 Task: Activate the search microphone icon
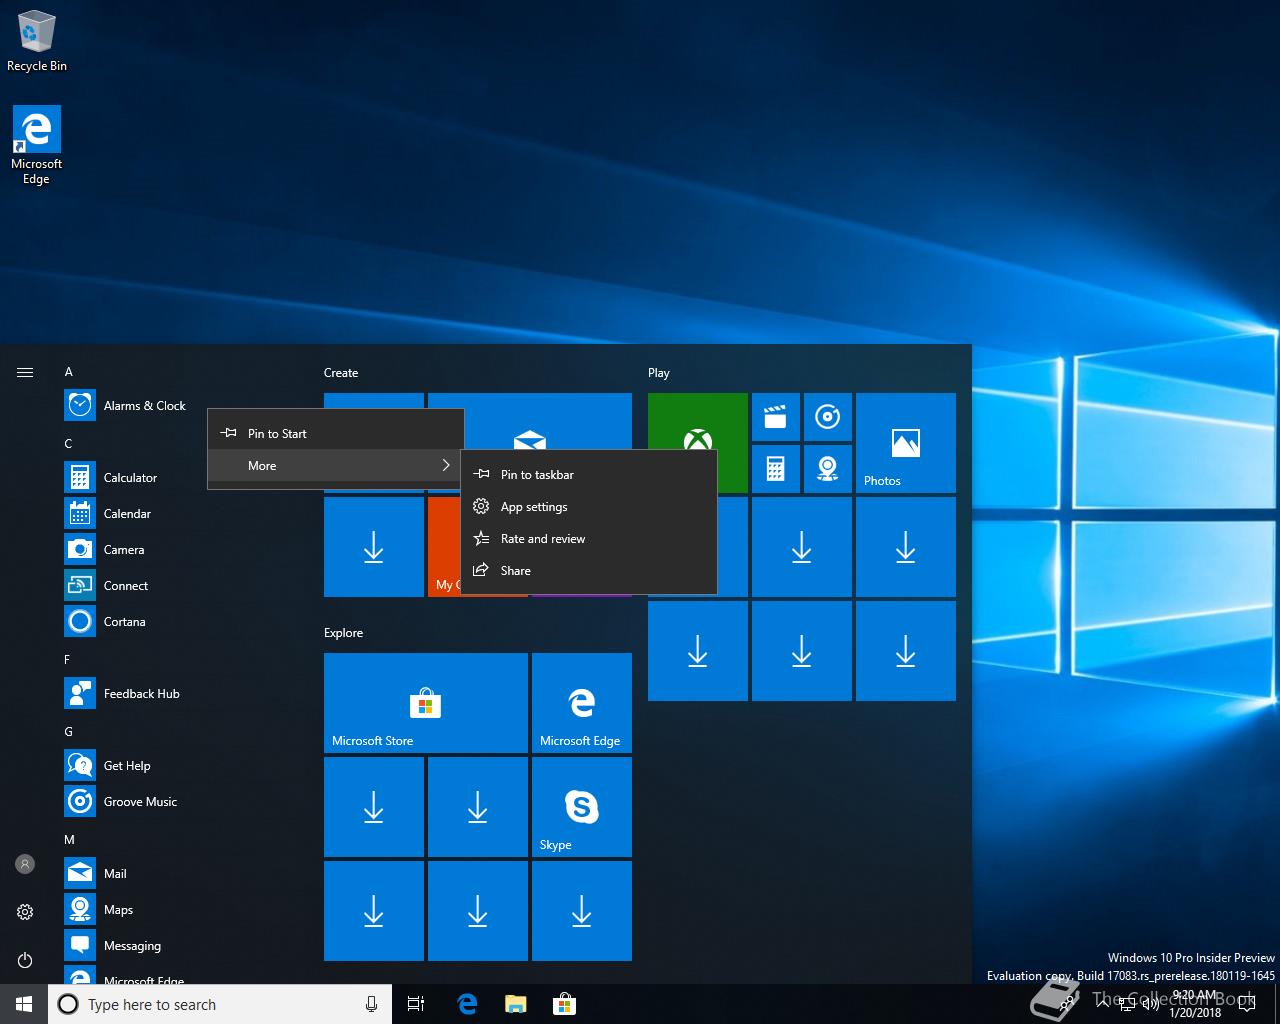[371, 1004]
